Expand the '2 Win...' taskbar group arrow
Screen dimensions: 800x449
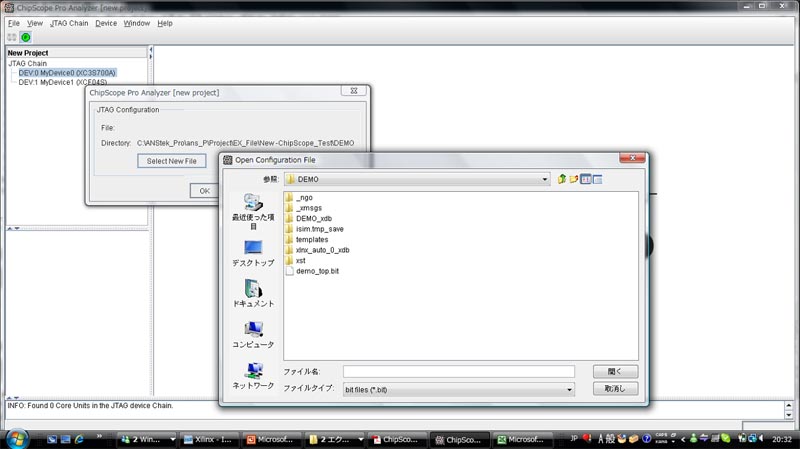pos(172,439)
